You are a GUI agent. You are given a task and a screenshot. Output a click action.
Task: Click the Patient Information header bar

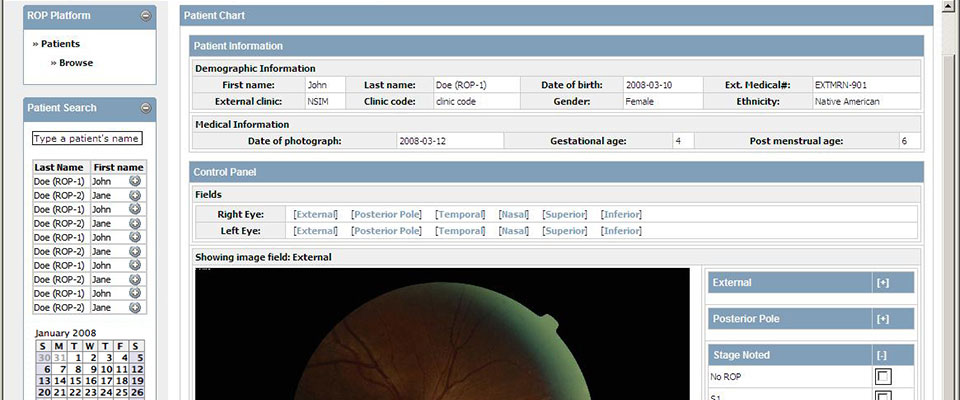[x=557, y=46]
